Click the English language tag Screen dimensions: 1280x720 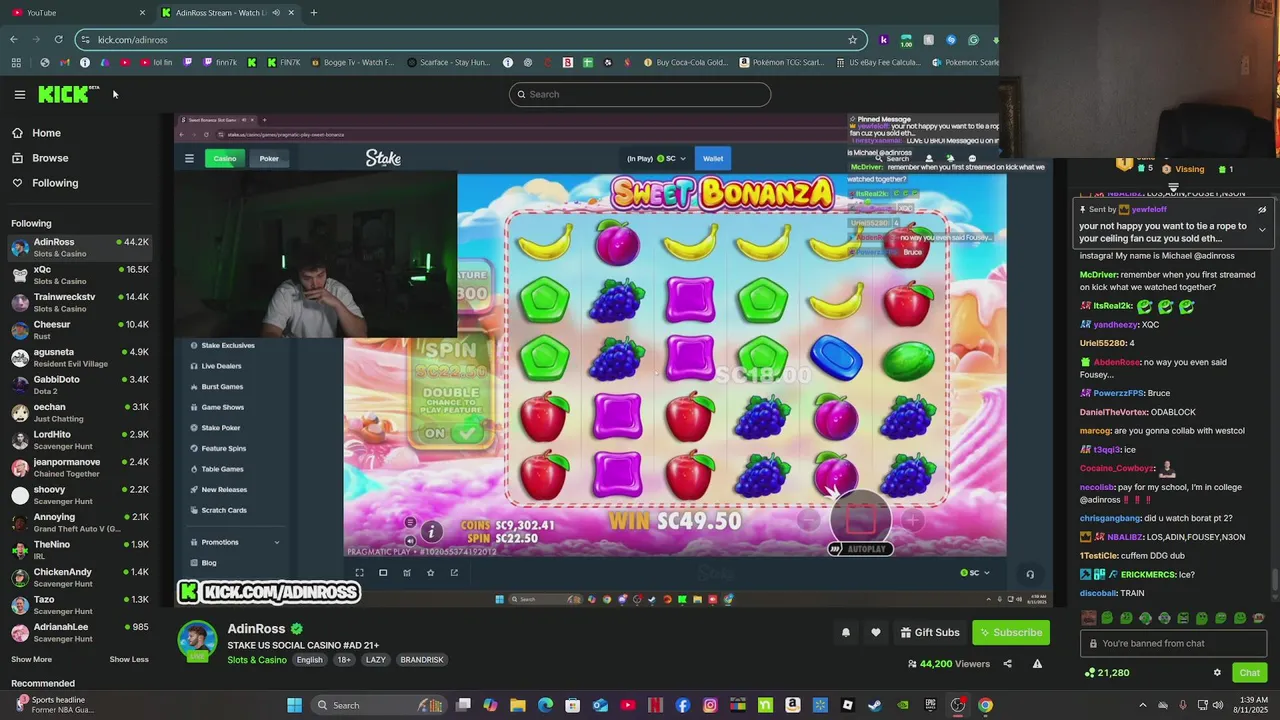(309, 660)
